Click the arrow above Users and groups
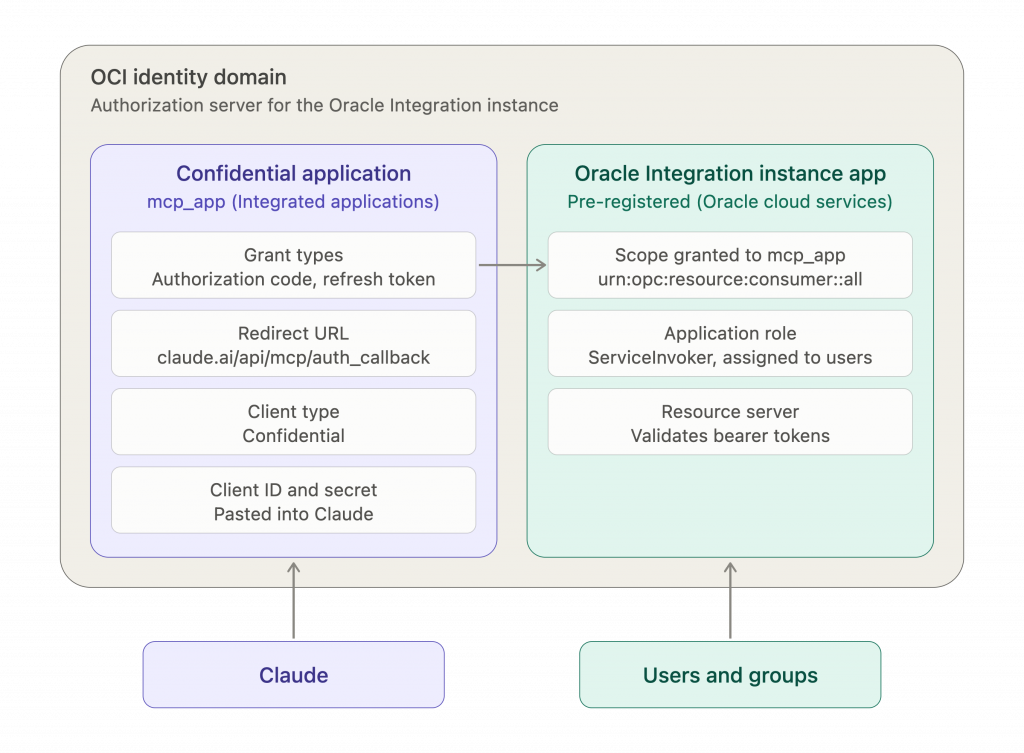The image size is (1024, 753). tap(729, 600)
